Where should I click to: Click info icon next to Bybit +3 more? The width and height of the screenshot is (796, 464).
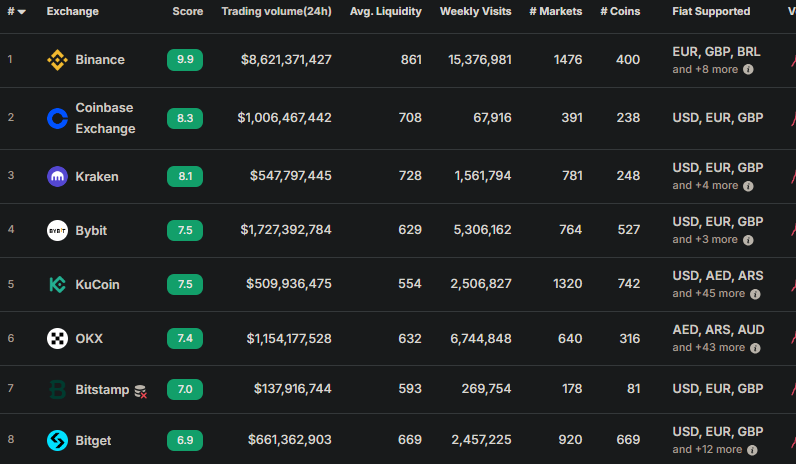tap(748, 240)
